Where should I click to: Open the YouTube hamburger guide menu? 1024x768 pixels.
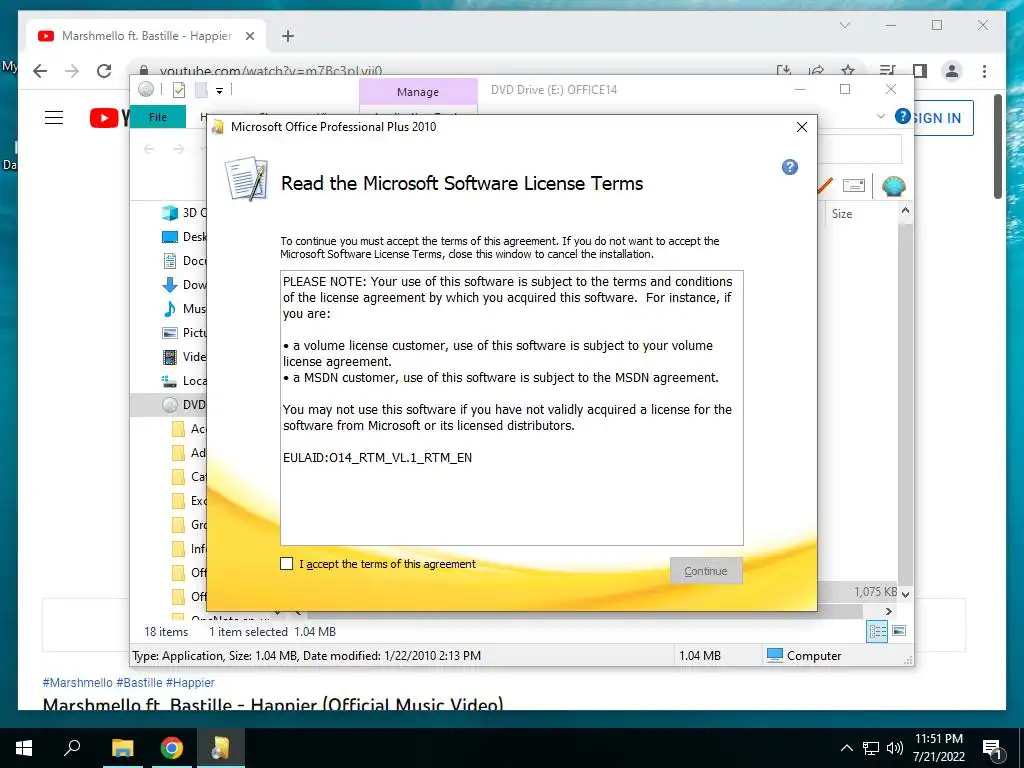54,118
